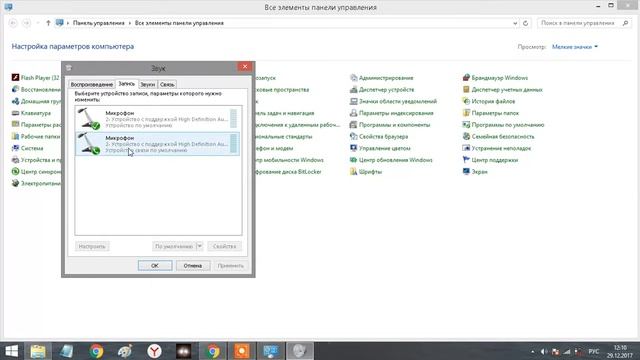Go up one level arrow
Screen dimensions: 640x360
48,23
